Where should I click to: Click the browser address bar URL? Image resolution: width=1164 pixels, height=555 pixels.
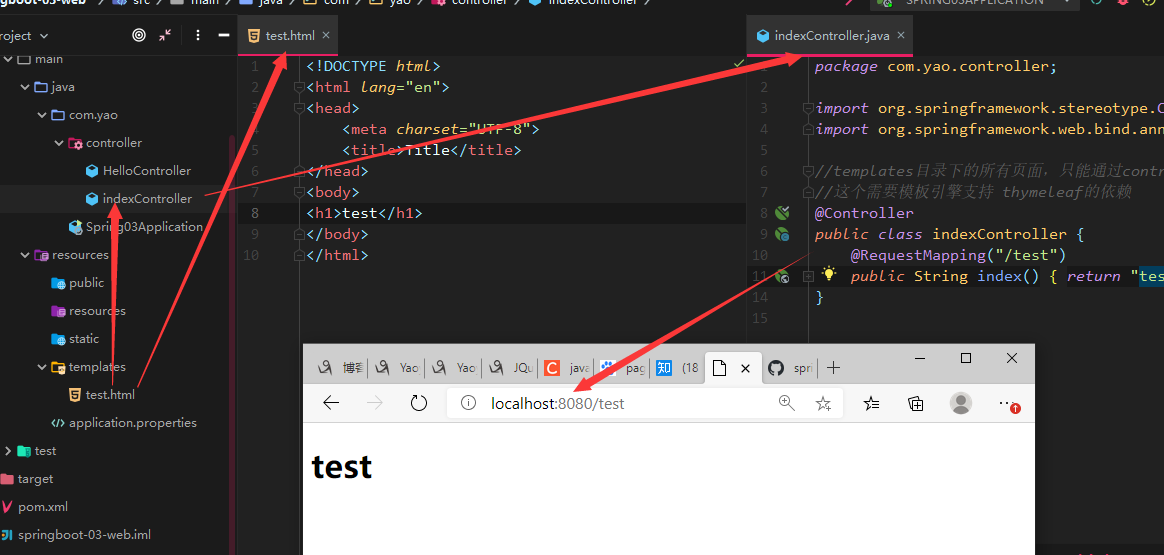(558, 404)
